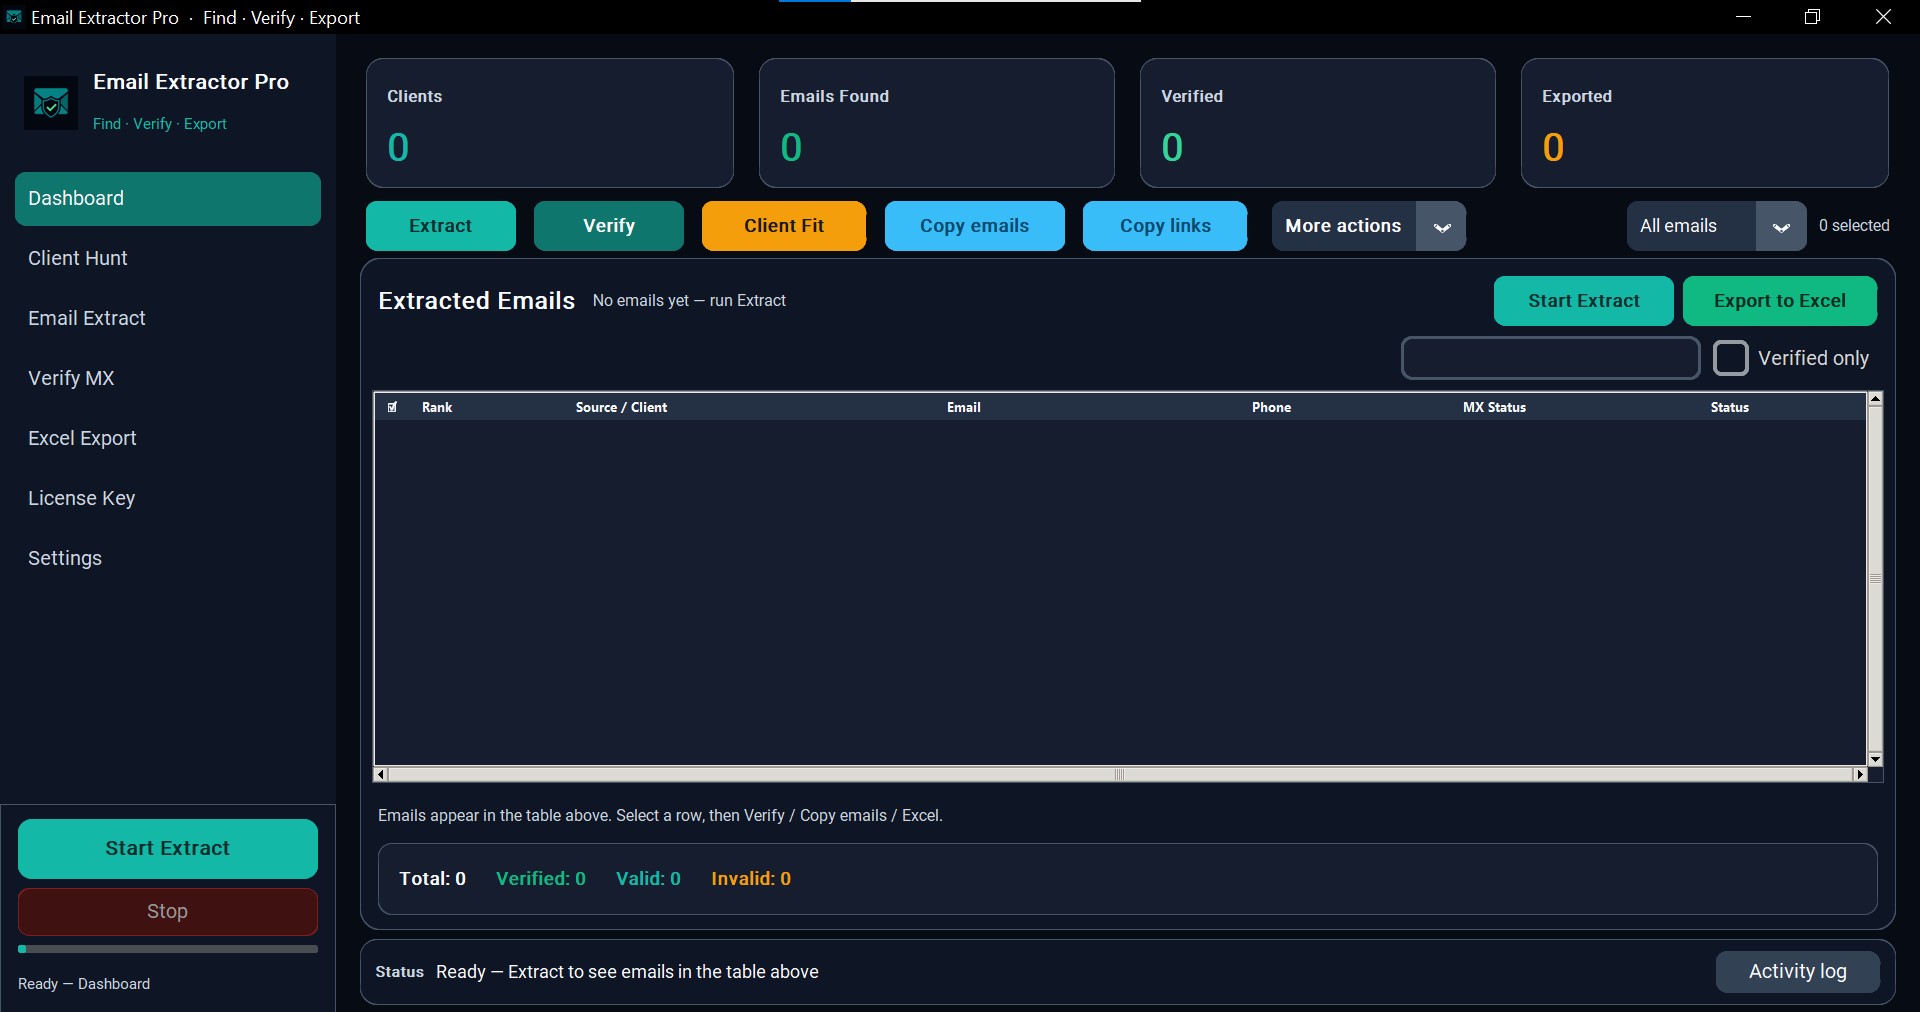The width and height of the screenshot is (1920, 1012).
Task: Toggle the select-all checkbox in table header
Action: [393, 407]
